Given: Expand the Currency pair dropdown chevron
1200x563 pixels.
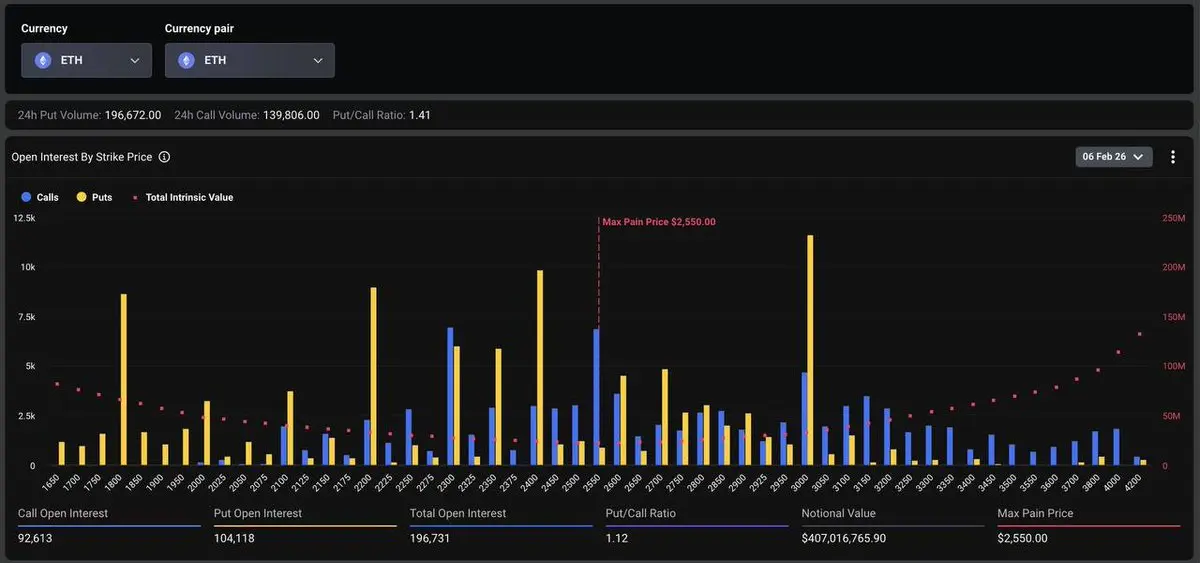Looking at the screenshot, I should [x=318, y=60].
